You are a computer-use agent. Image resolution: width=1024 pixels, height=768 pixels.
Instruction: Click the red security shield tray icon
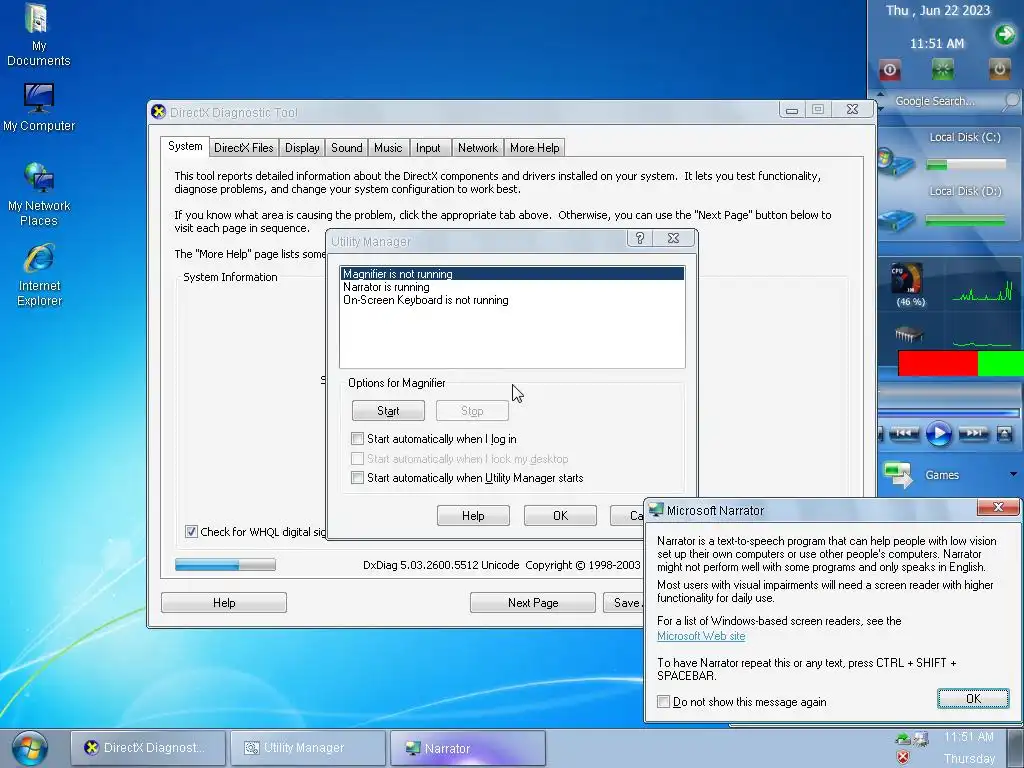point(903,758)
